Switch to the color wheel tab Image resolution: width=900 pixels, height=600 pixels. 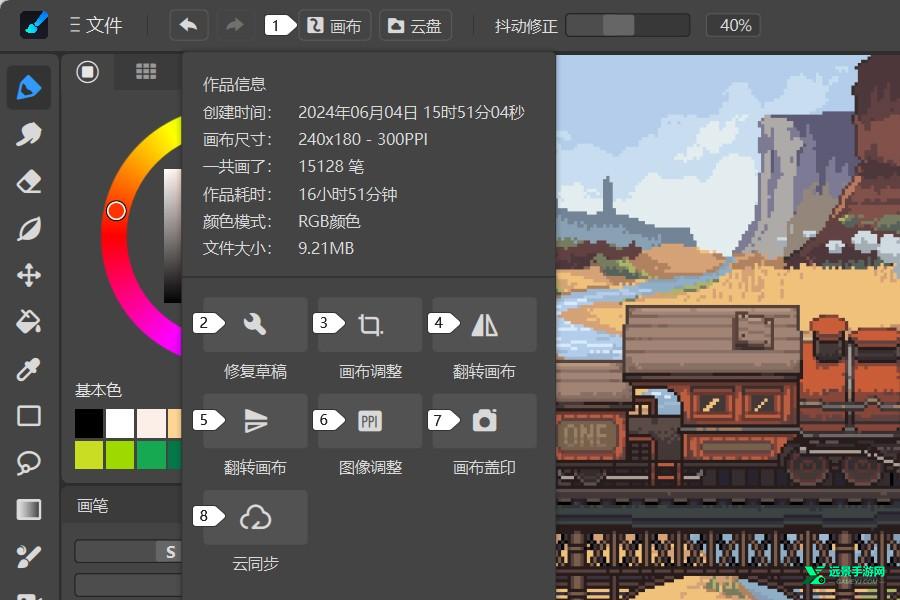(88, 72)
